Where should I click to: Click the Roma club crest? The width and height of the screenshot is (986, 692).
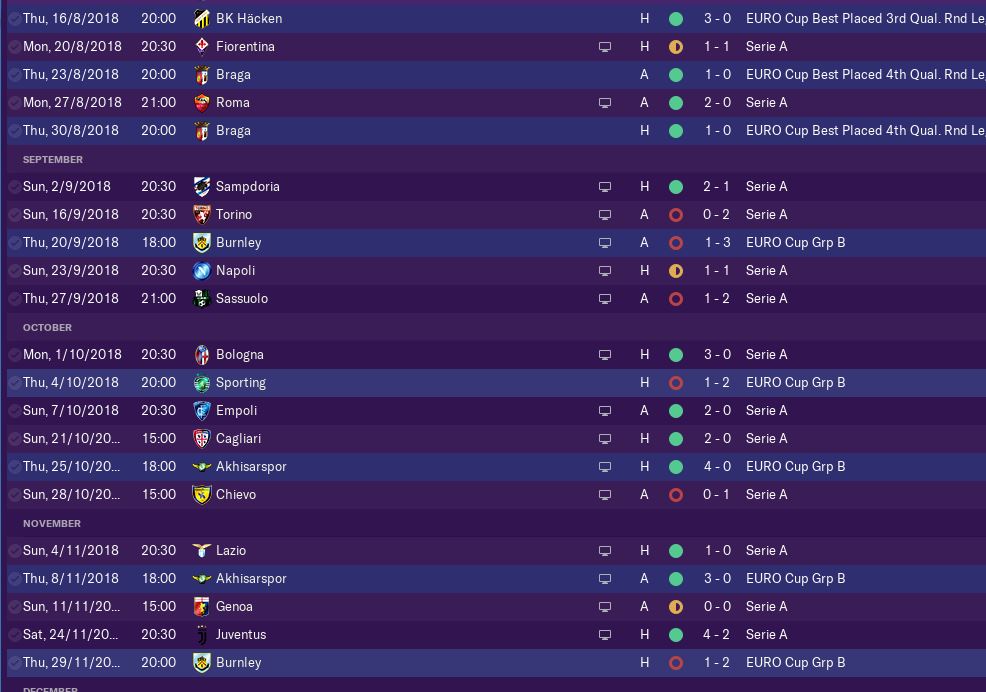pyautogui.click(x=201, y=102)
